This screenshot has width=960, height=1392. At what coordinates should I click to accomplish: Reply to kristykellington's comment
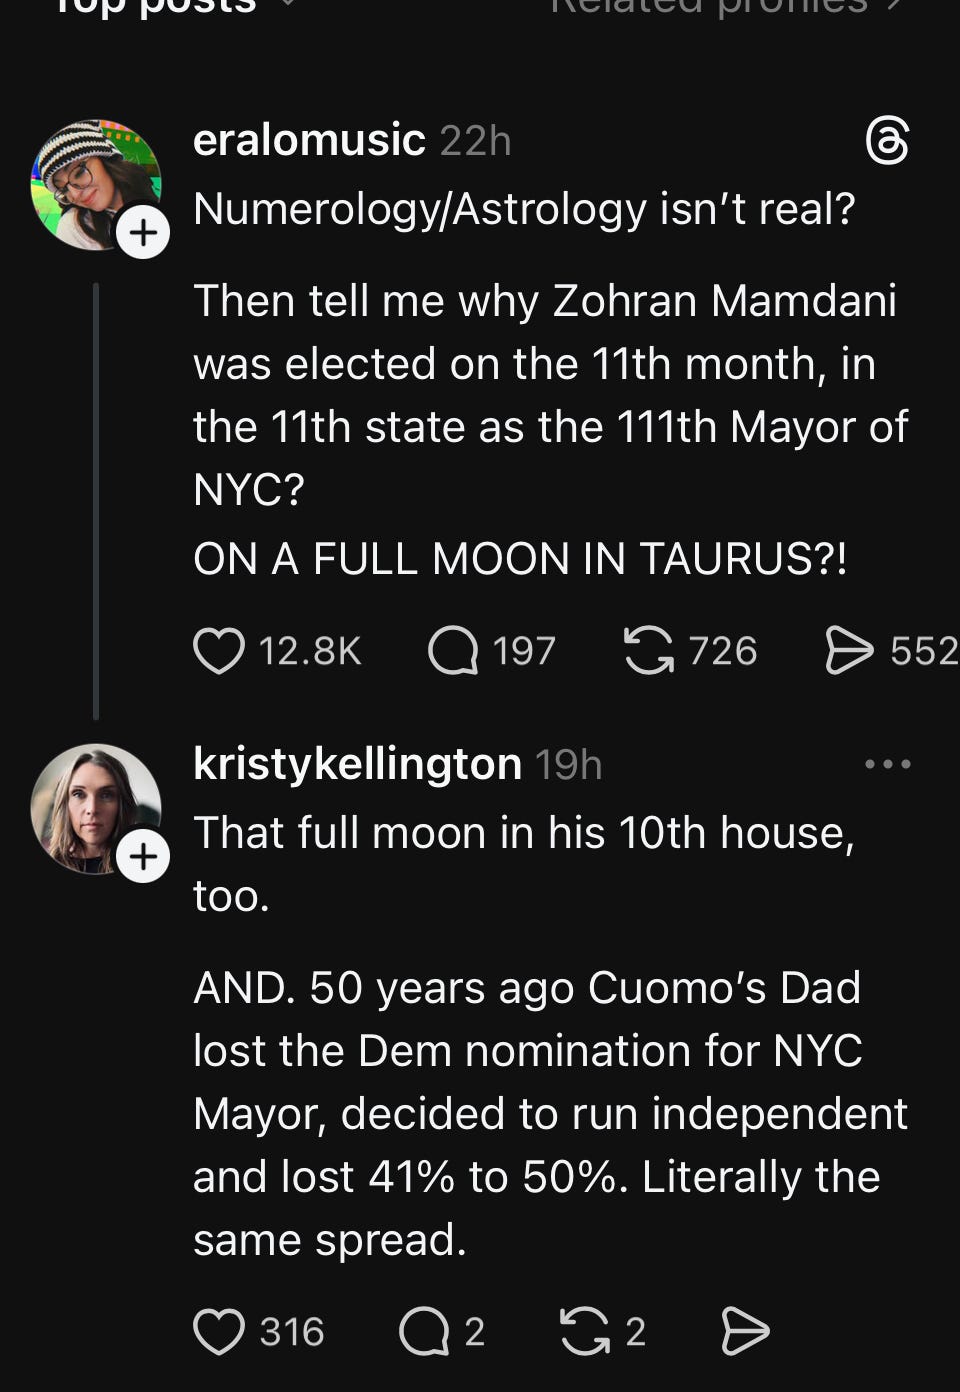coord(425,1332)
